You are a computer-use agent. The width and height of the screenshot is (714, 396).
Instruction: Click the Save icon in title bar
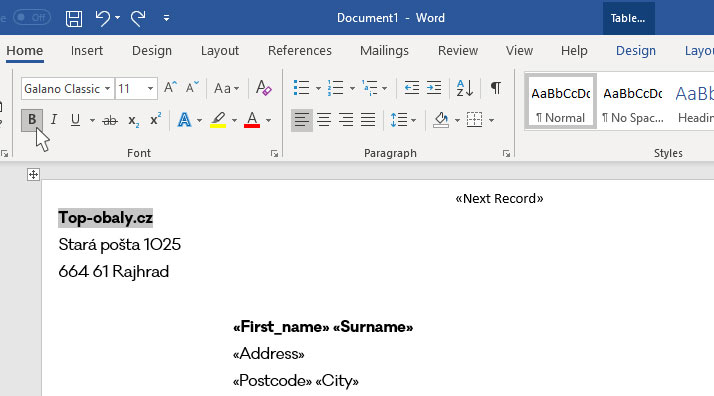click(x=74, y=18)
